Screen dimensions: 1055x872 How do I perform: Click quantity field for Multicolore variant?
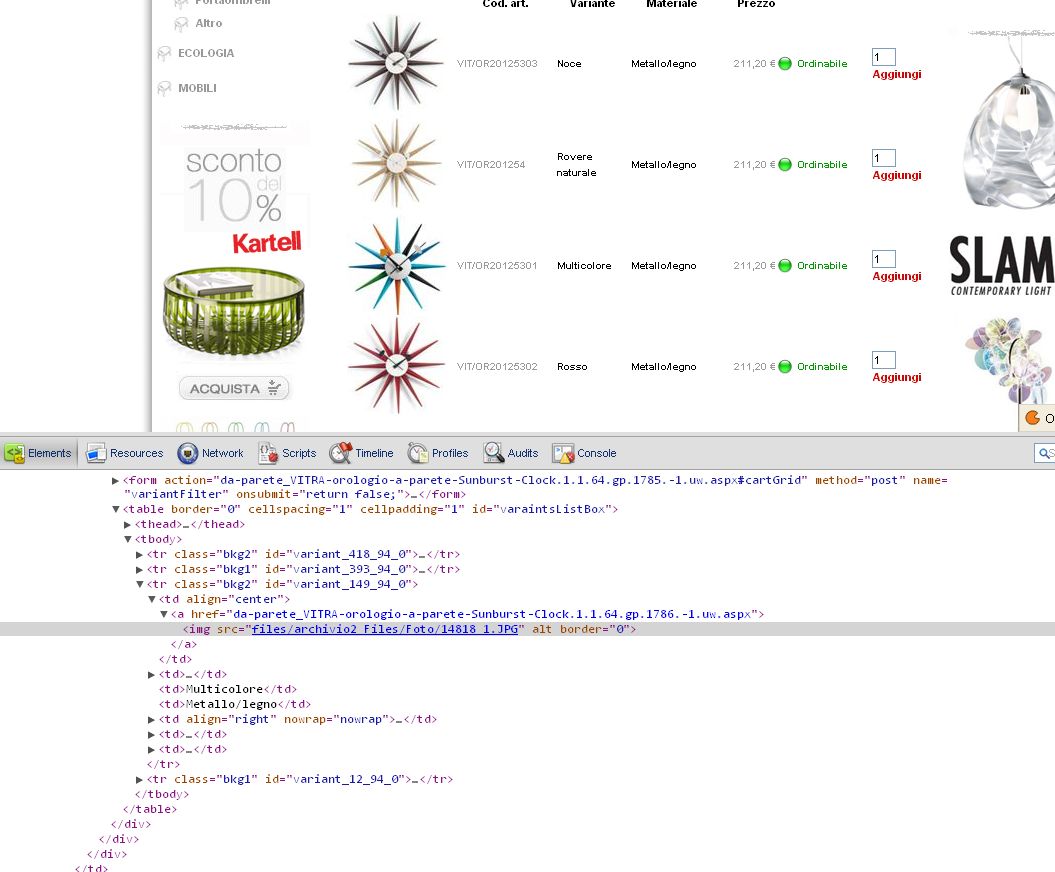pos(883,259)
